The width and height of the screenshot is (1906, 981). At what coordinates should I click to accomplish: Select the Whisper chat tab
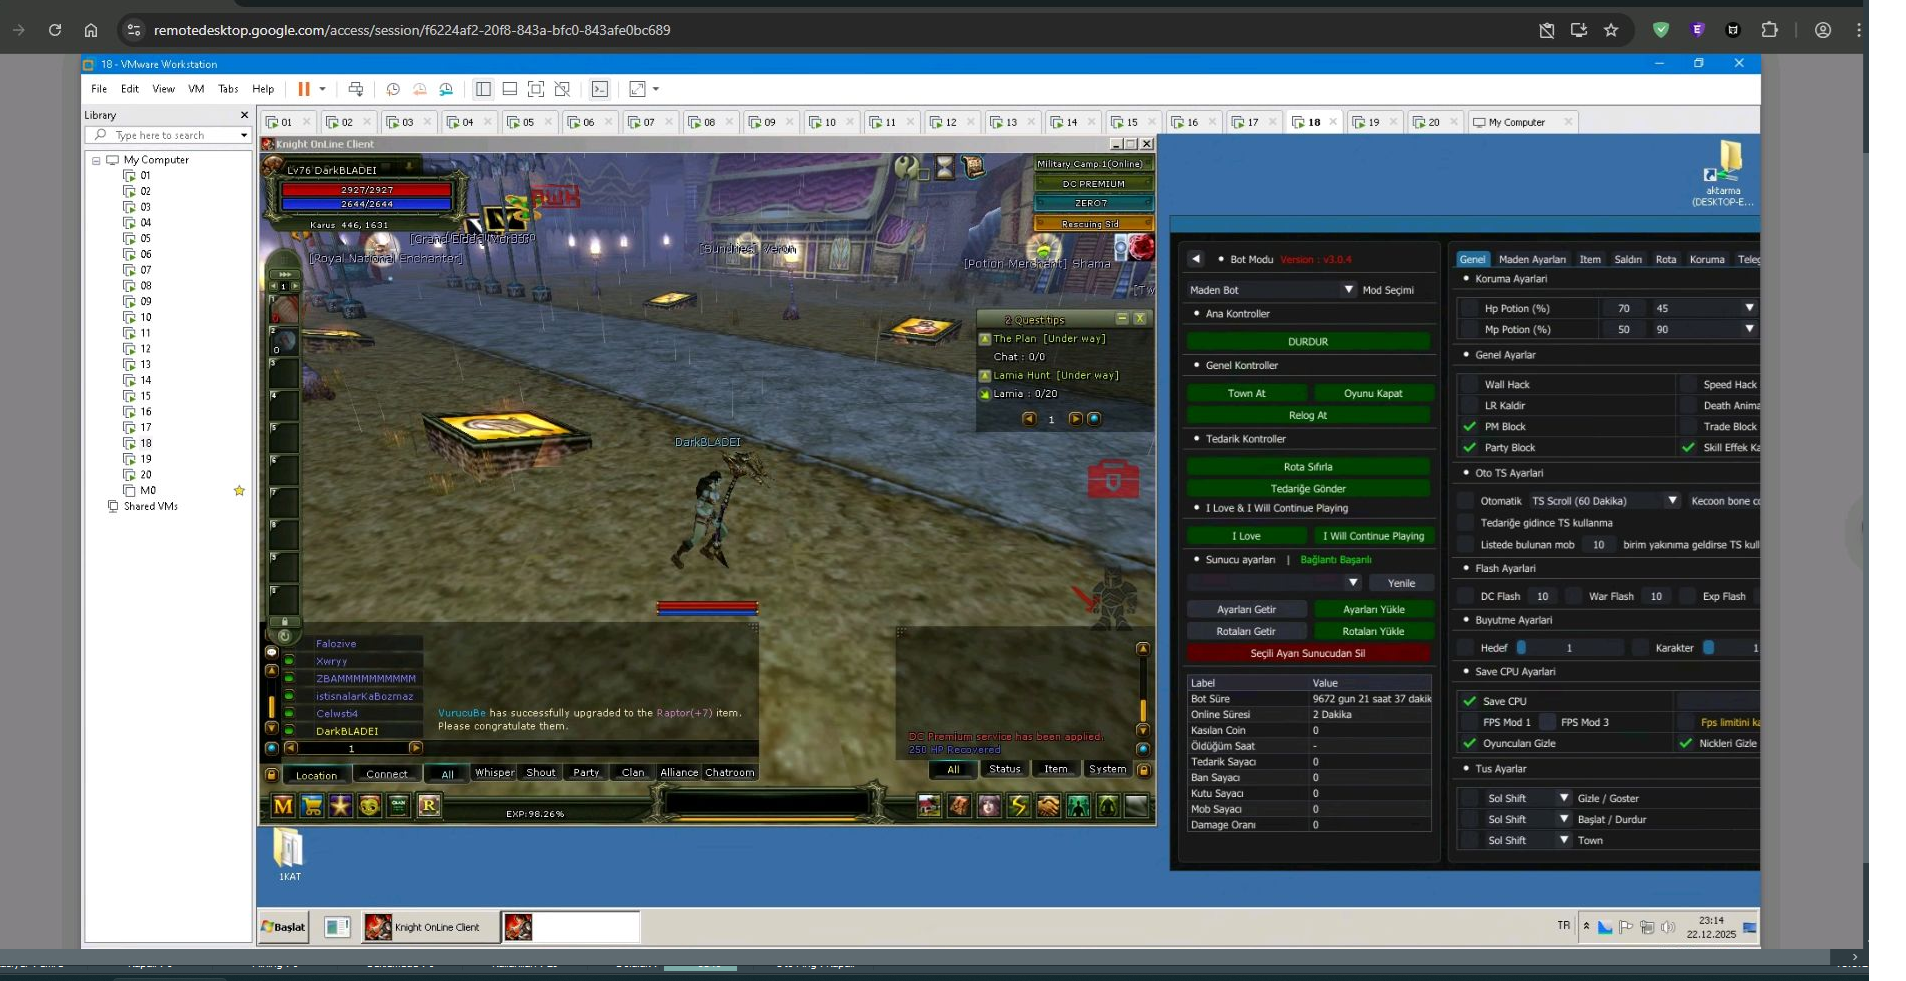coord(494,772)
